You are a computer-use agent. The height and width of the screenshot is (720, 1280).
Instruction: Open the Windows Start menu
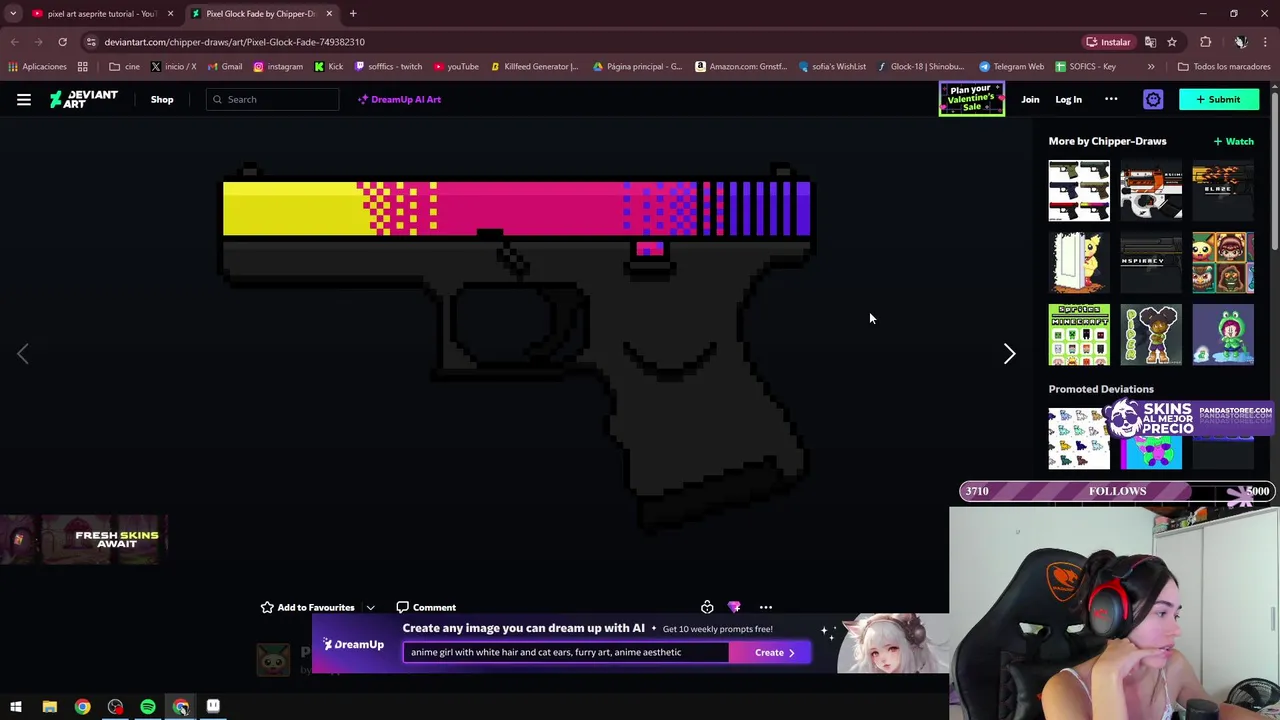[x=15, y=707]
